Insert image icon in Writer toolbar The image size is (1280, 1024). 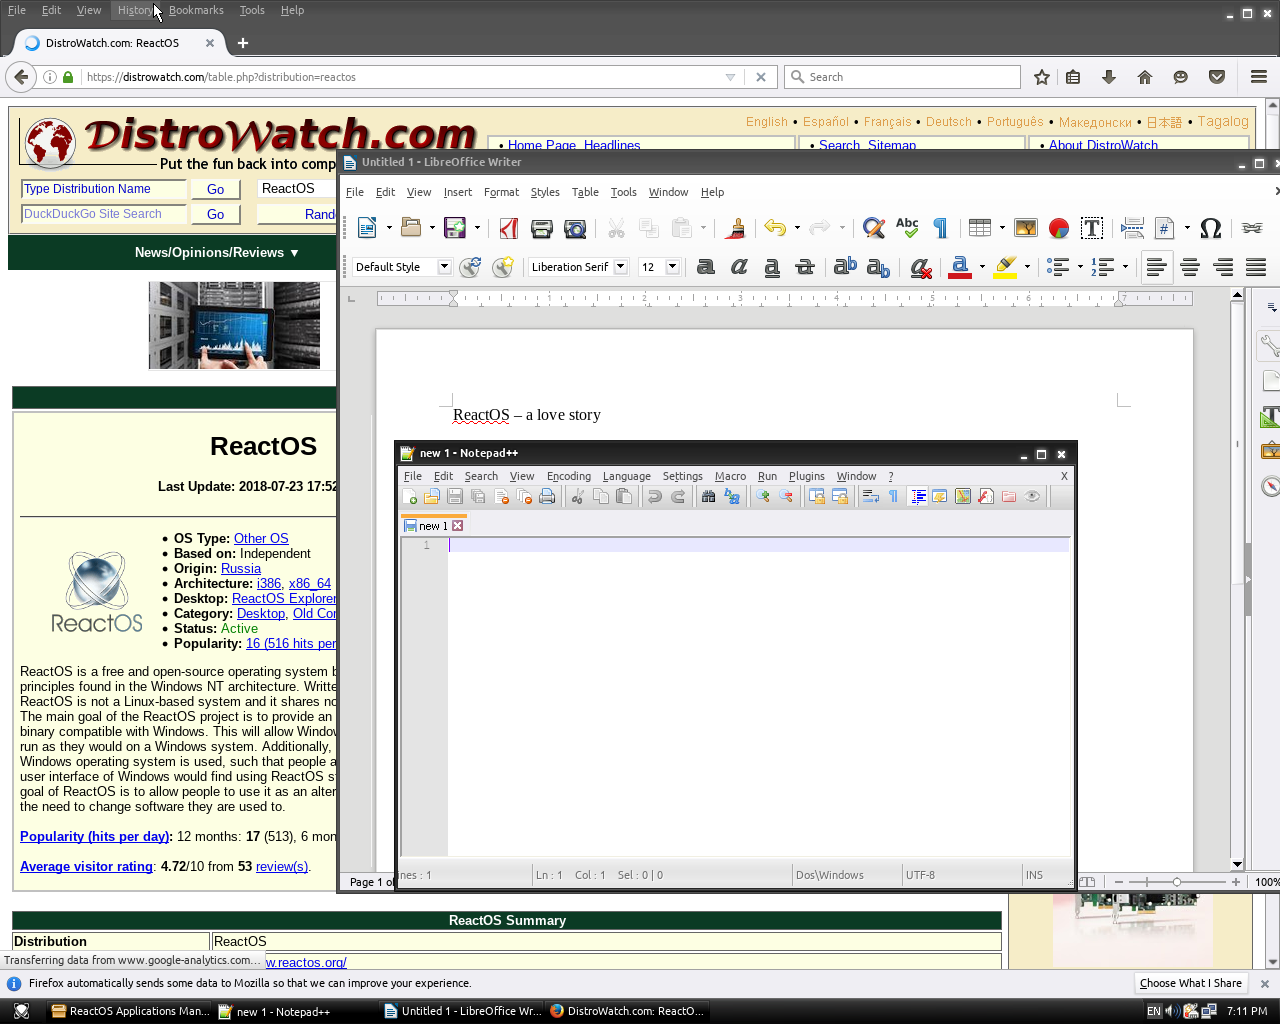tap(1026, 228)
